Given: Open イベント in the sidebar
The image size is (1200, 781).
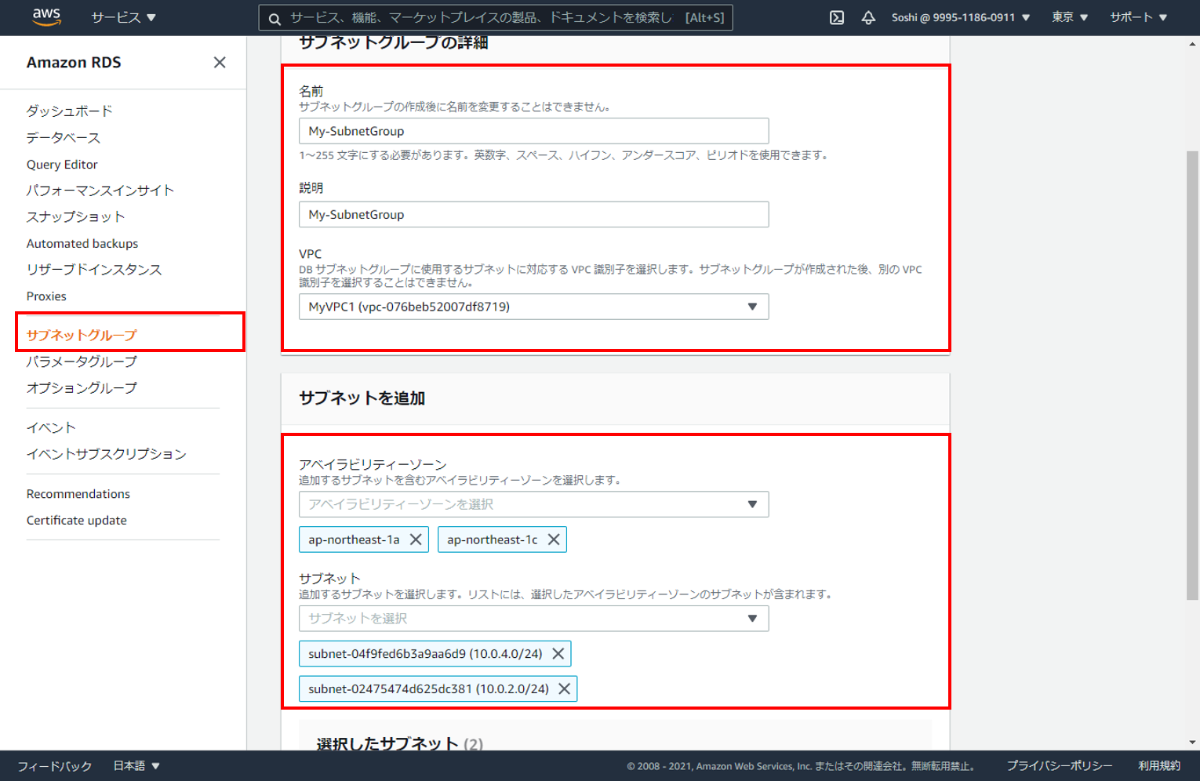Looking at the screenshot, I should click(51, 428).
